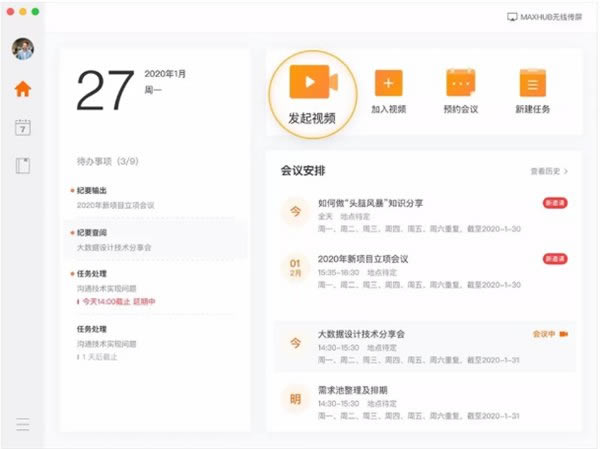The width and height of the screenshot is (600, 449).
Task: Open the hamburger menu at sidebar bottom
Action: click(23, 425)
